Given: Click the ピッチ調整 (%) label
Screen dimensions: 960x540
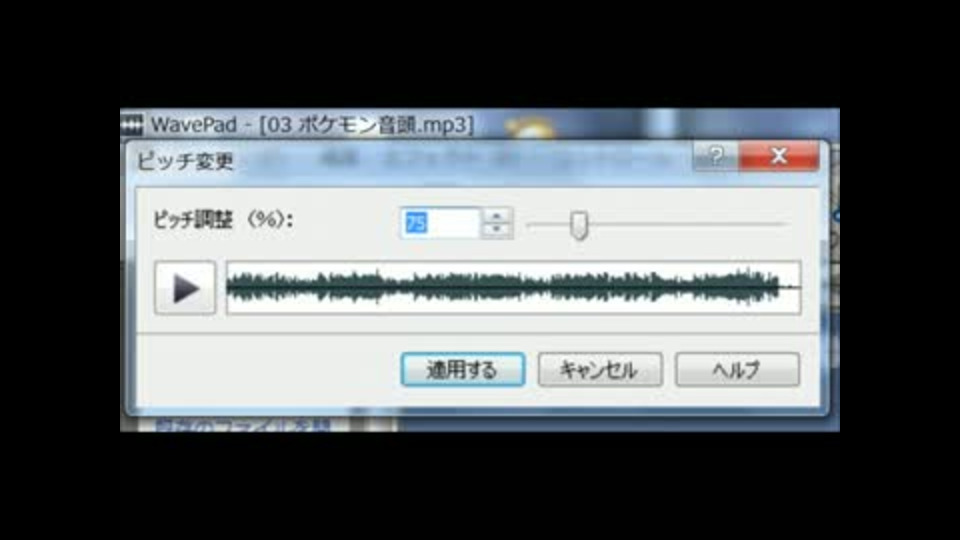Looking at the screenshot, I should tap(223, 220).
